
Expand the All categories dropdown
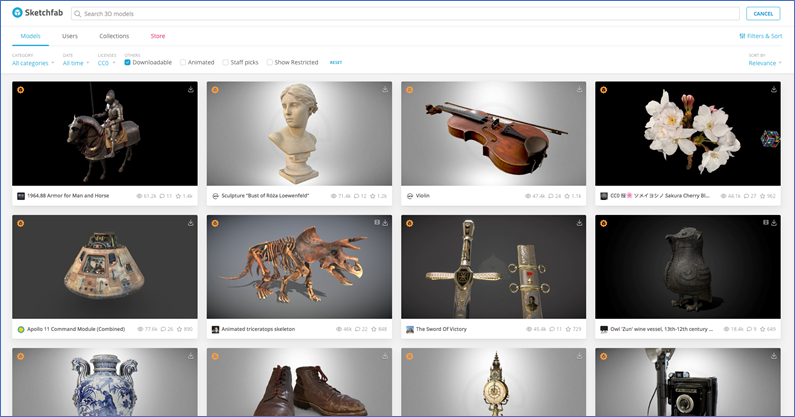pos(33,62)
